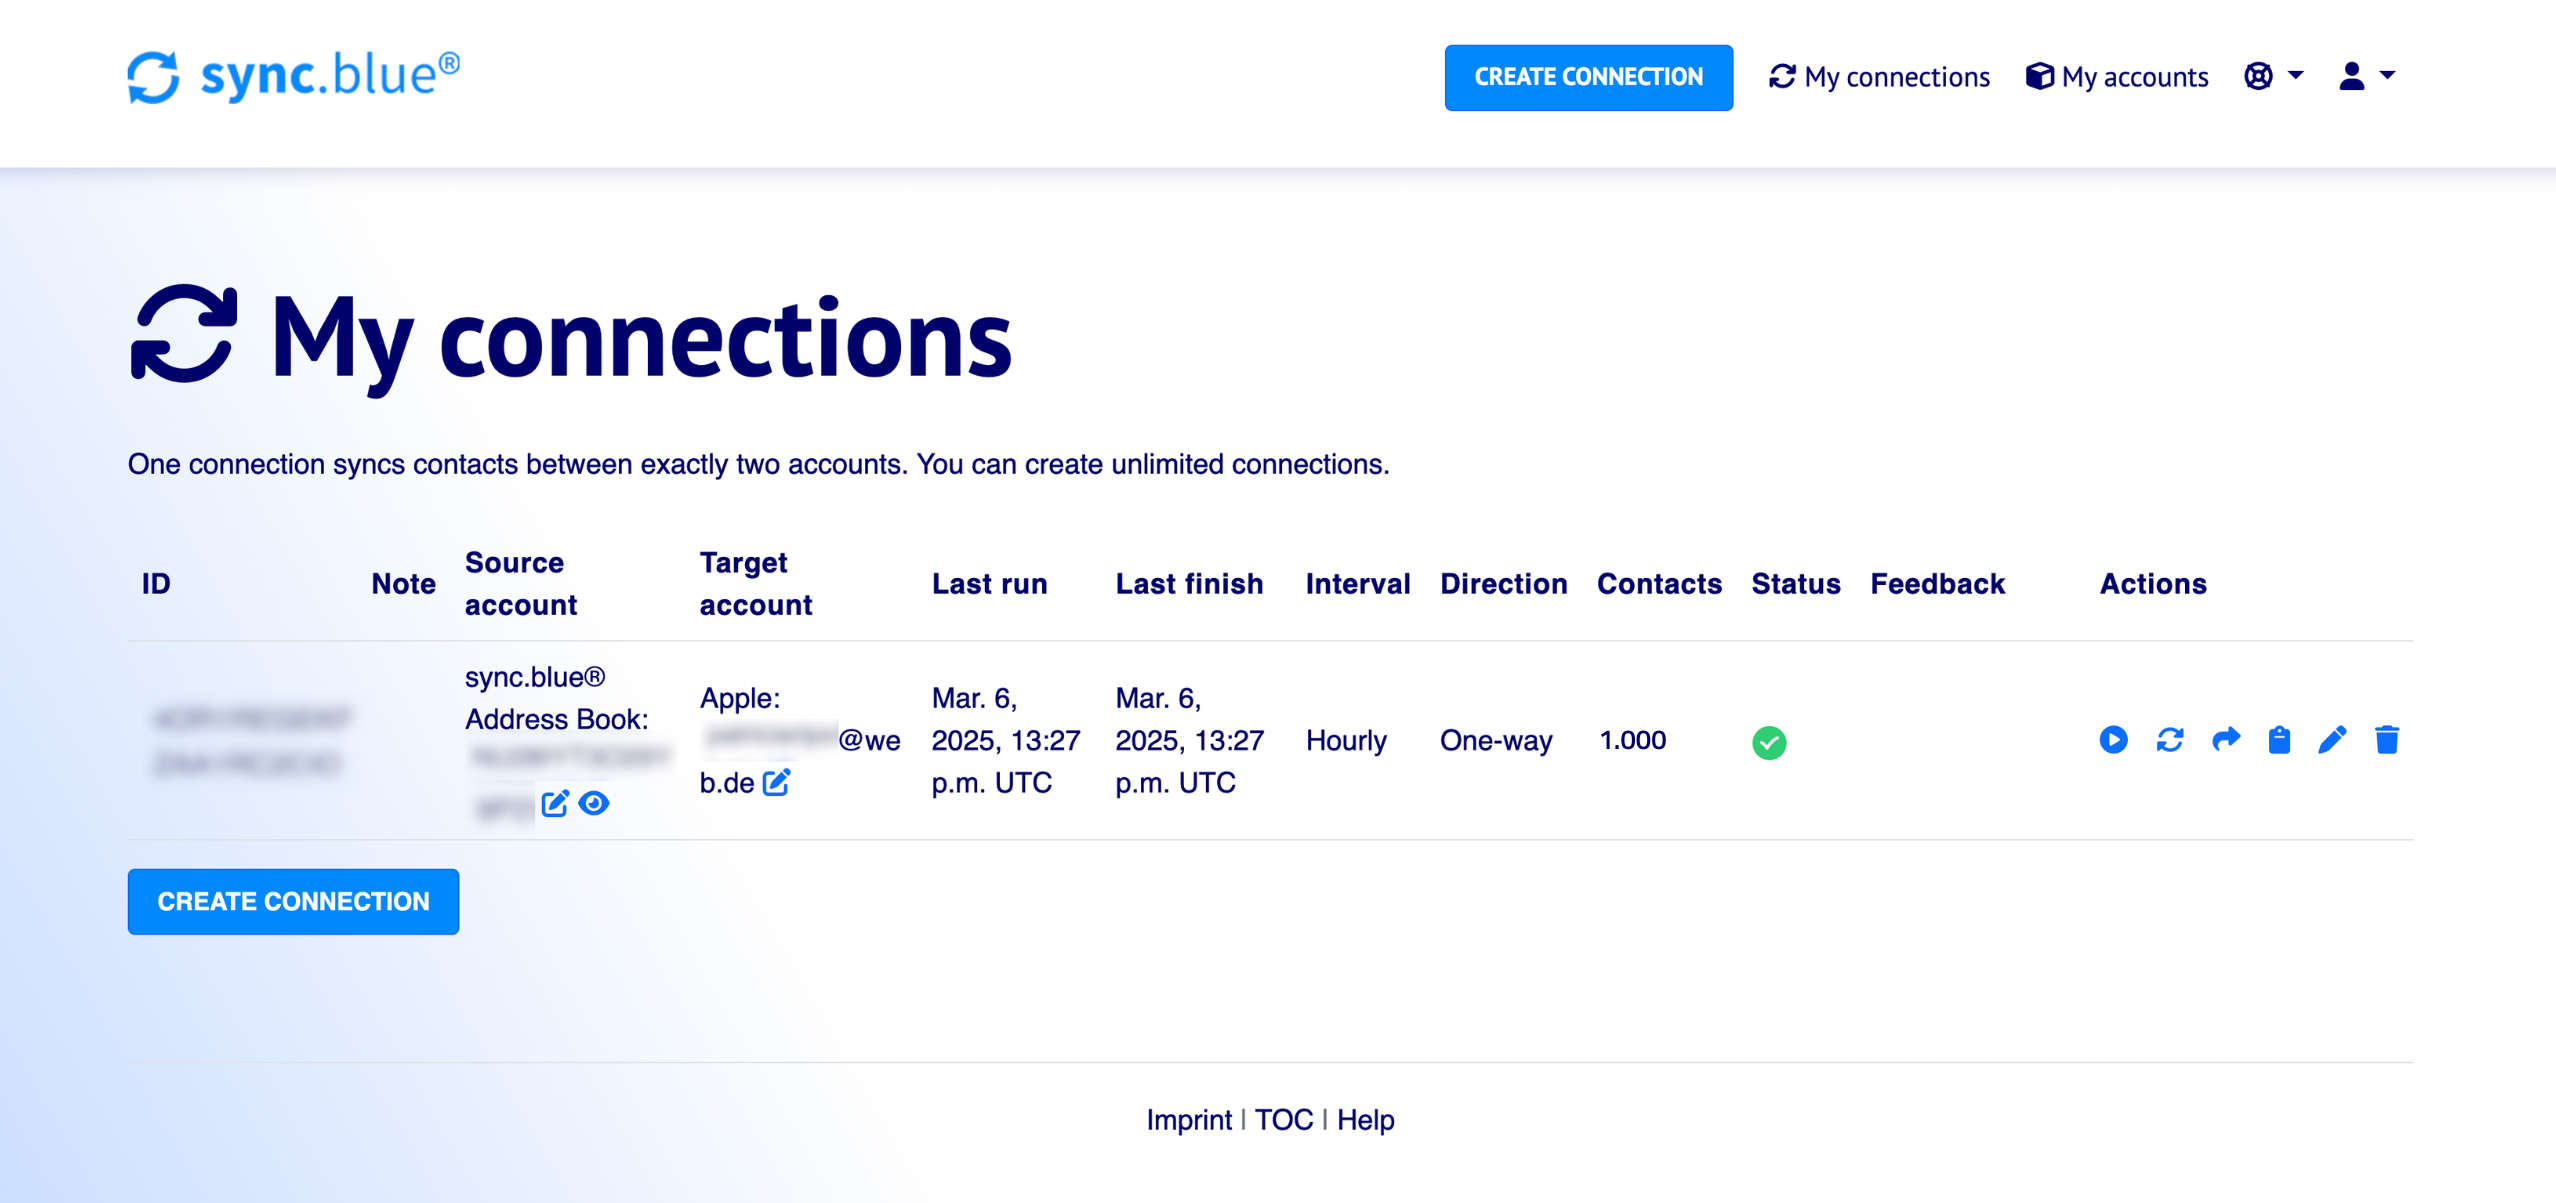Image resolution: width=2556 pixels, height=1203 pixels.
Task: Run the connection using the play icon
Action: (x=2113, y=740)
